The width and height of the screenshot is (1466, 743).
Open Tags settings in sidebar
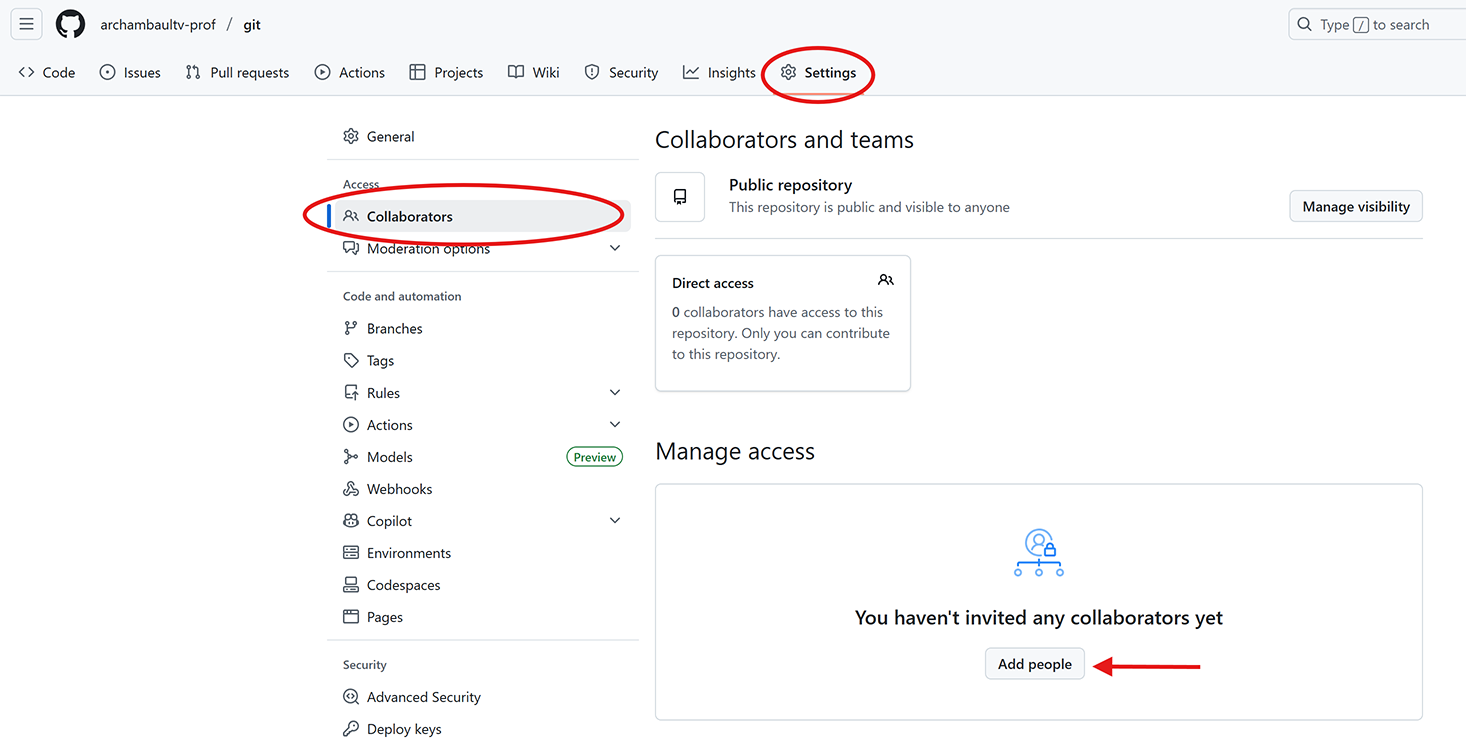(x=380, y=360)
